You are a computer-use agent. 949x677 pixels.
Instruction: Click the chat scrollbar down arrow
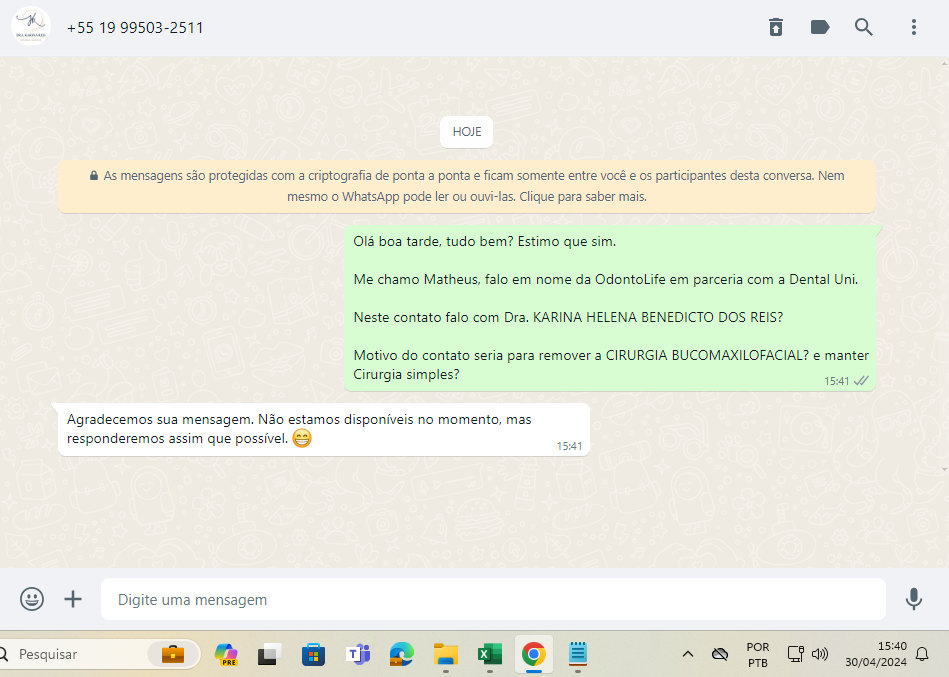944,469
